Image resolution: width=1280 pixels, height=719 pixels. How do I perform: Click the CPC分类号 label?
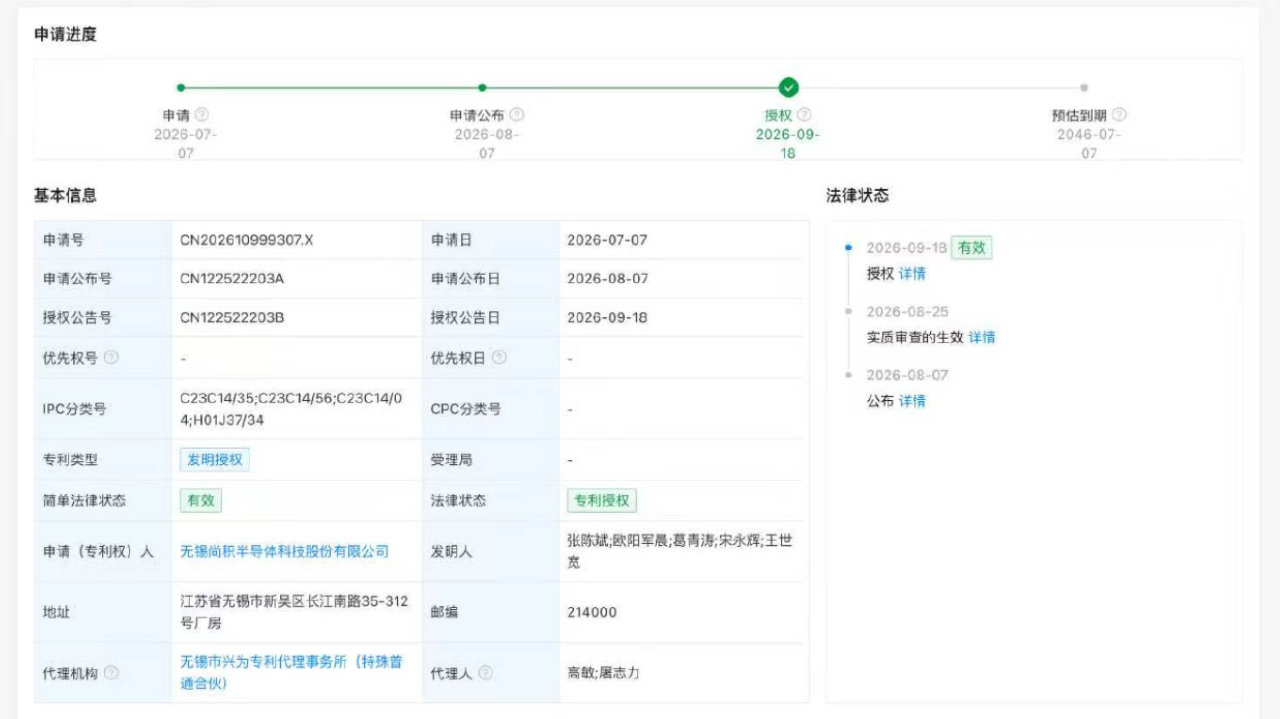point(466,409)
